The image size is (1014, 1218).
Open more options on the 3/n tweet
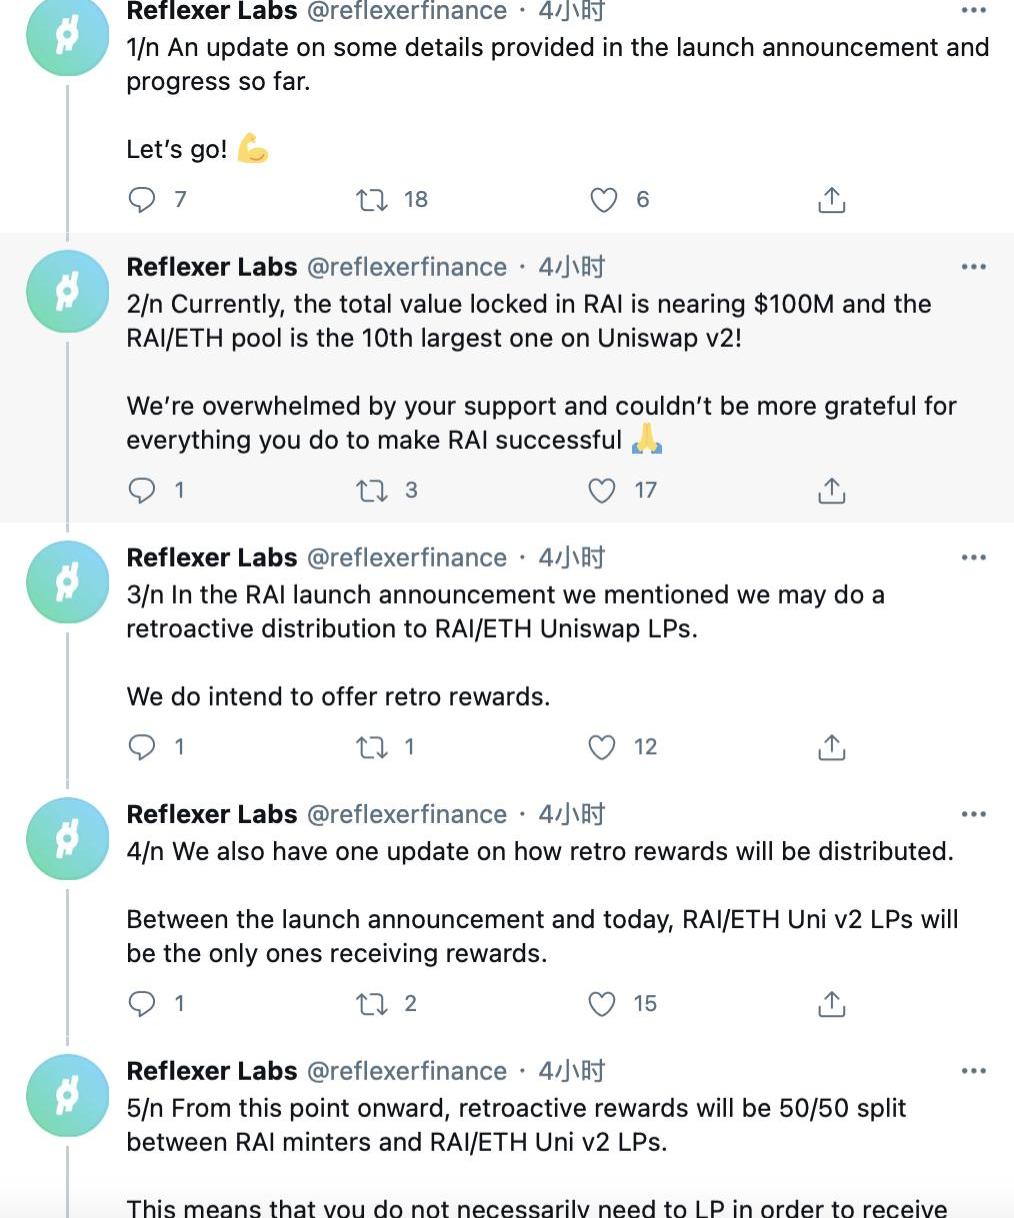coord(973,558)
